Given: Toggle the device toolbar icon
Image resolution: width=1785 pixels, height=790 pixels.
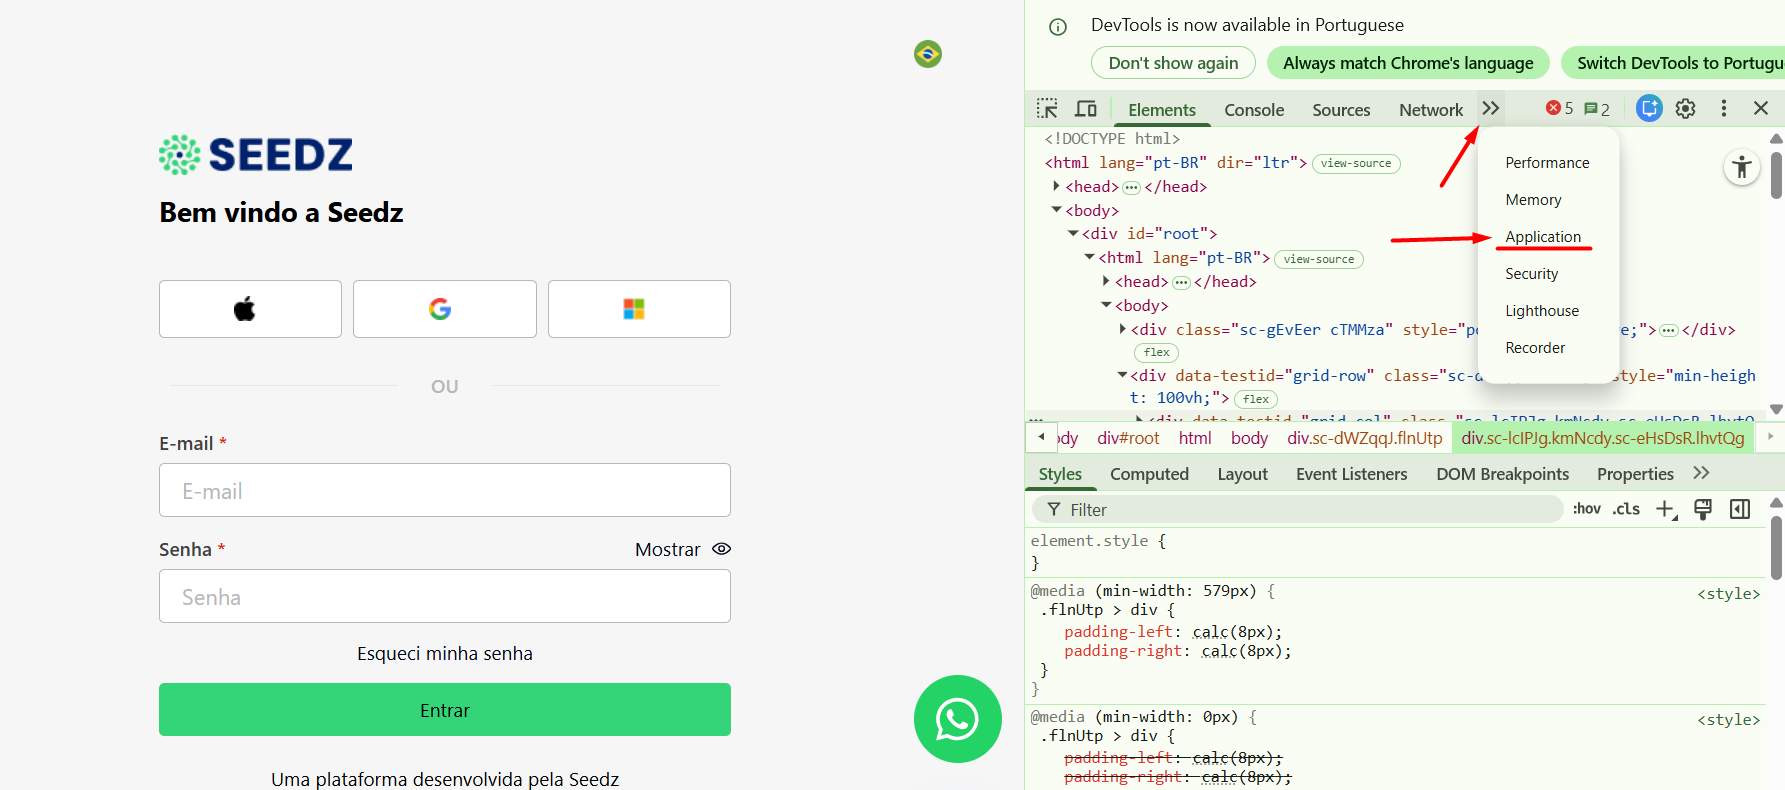Looking at the screenshot, I should click(1086, 109).
